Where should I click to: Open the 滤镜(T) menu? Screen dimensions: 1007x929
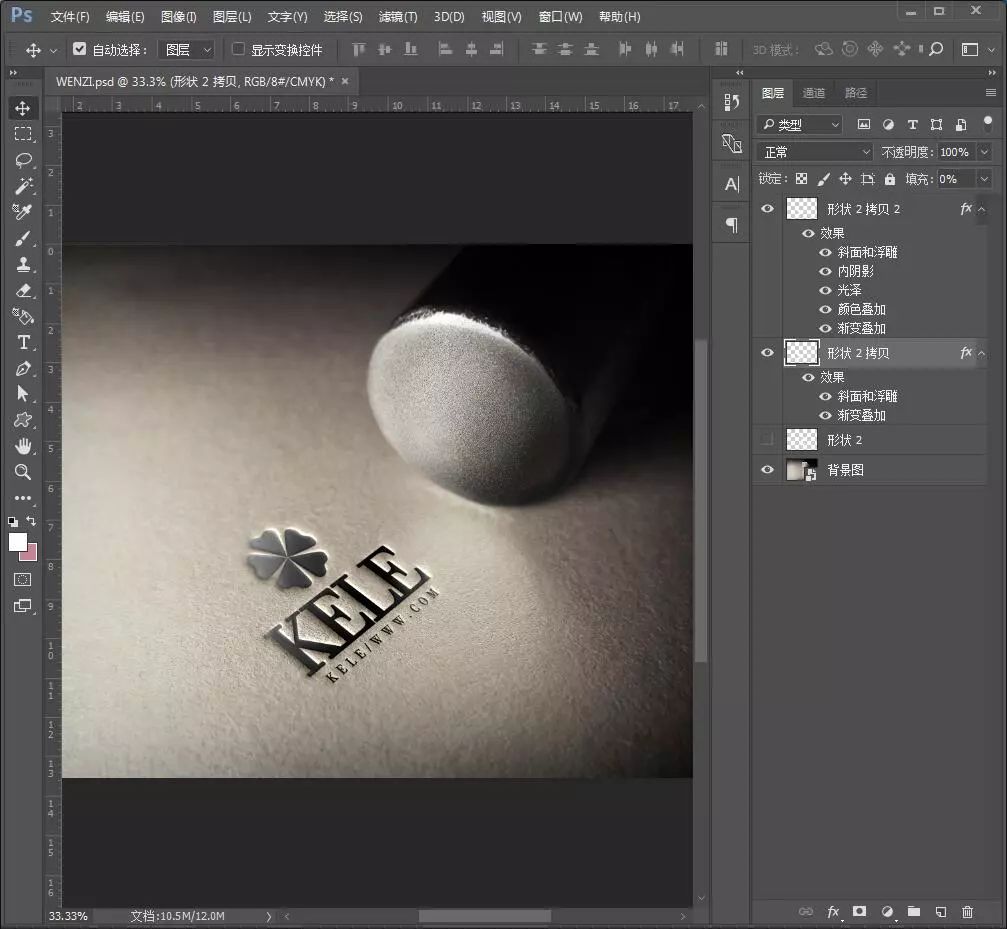pos(398,17)
